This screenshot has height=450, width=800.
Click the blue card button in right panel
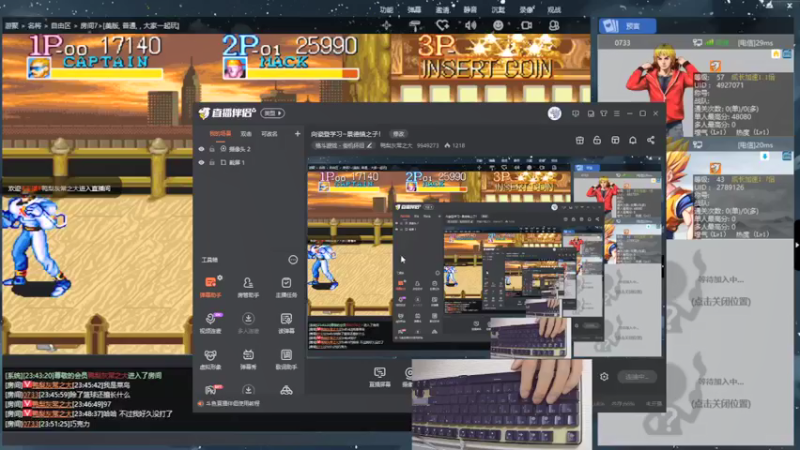pos(628,26)
